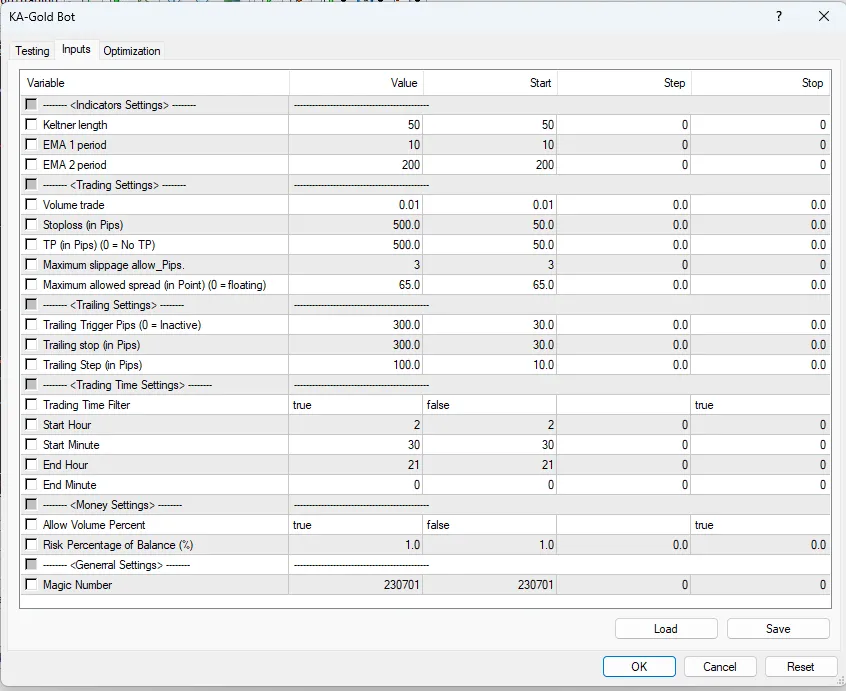Enable optimization for Magic Number
The width and height of the screenshot is (846, 691).
[x=31, y=585]
